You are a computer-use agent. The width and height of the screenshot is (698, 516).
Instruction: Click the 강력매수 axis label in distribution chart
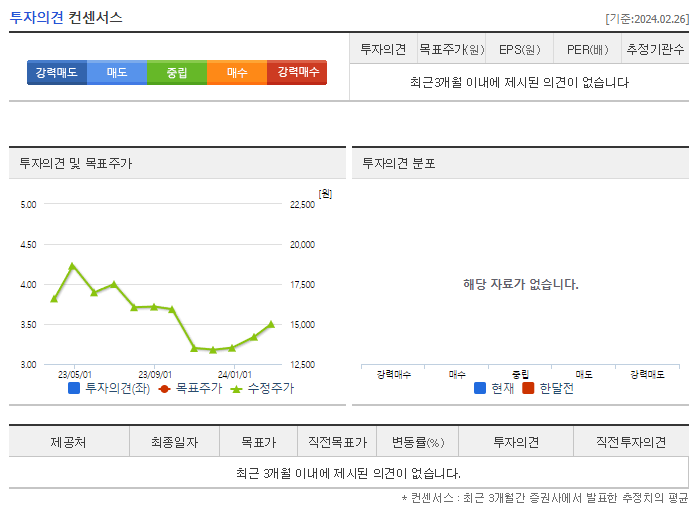tap(394, 375)
